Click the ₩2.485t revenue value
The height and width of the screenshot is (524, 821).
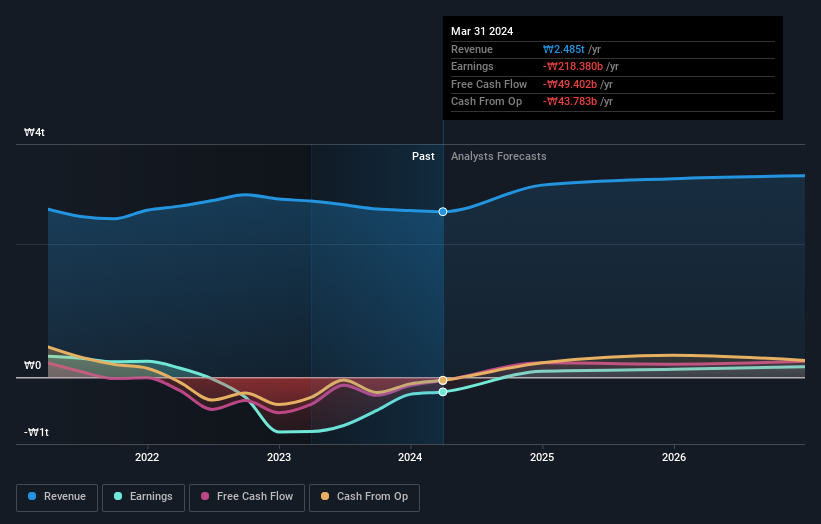pyautogui.click(x=563, y=49)
